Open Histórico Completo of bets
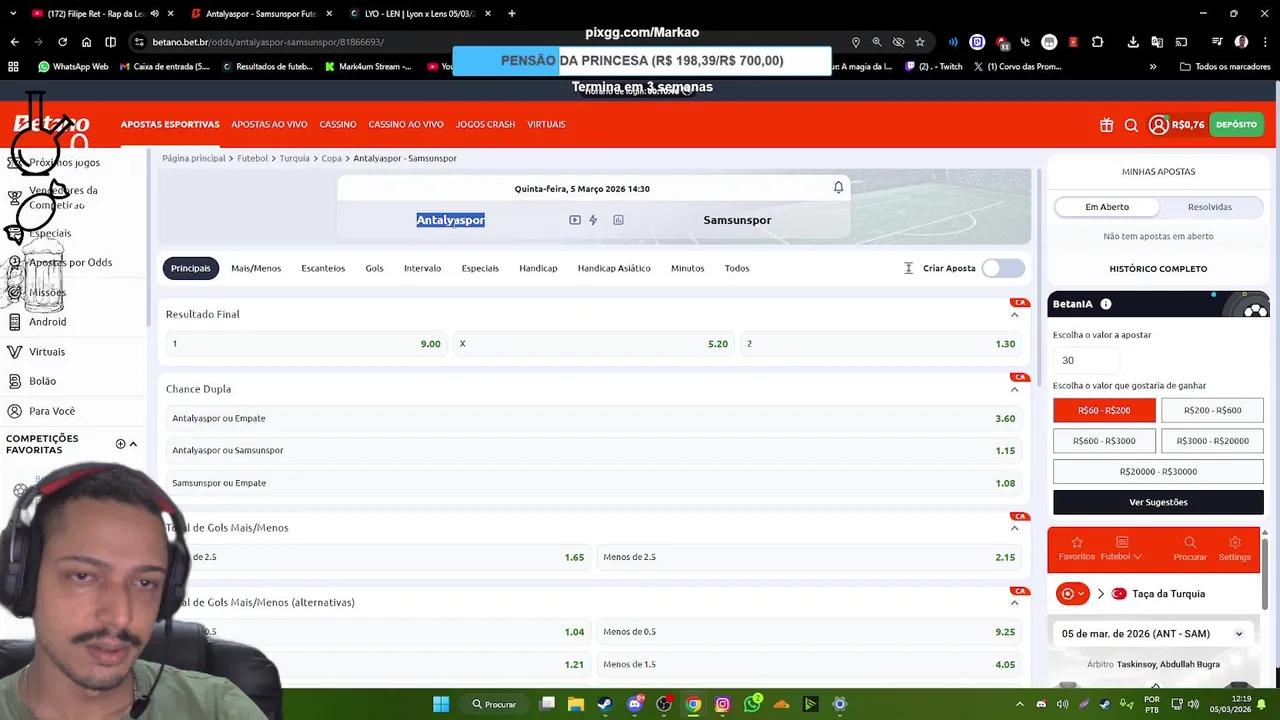 tap(1158, 269)
